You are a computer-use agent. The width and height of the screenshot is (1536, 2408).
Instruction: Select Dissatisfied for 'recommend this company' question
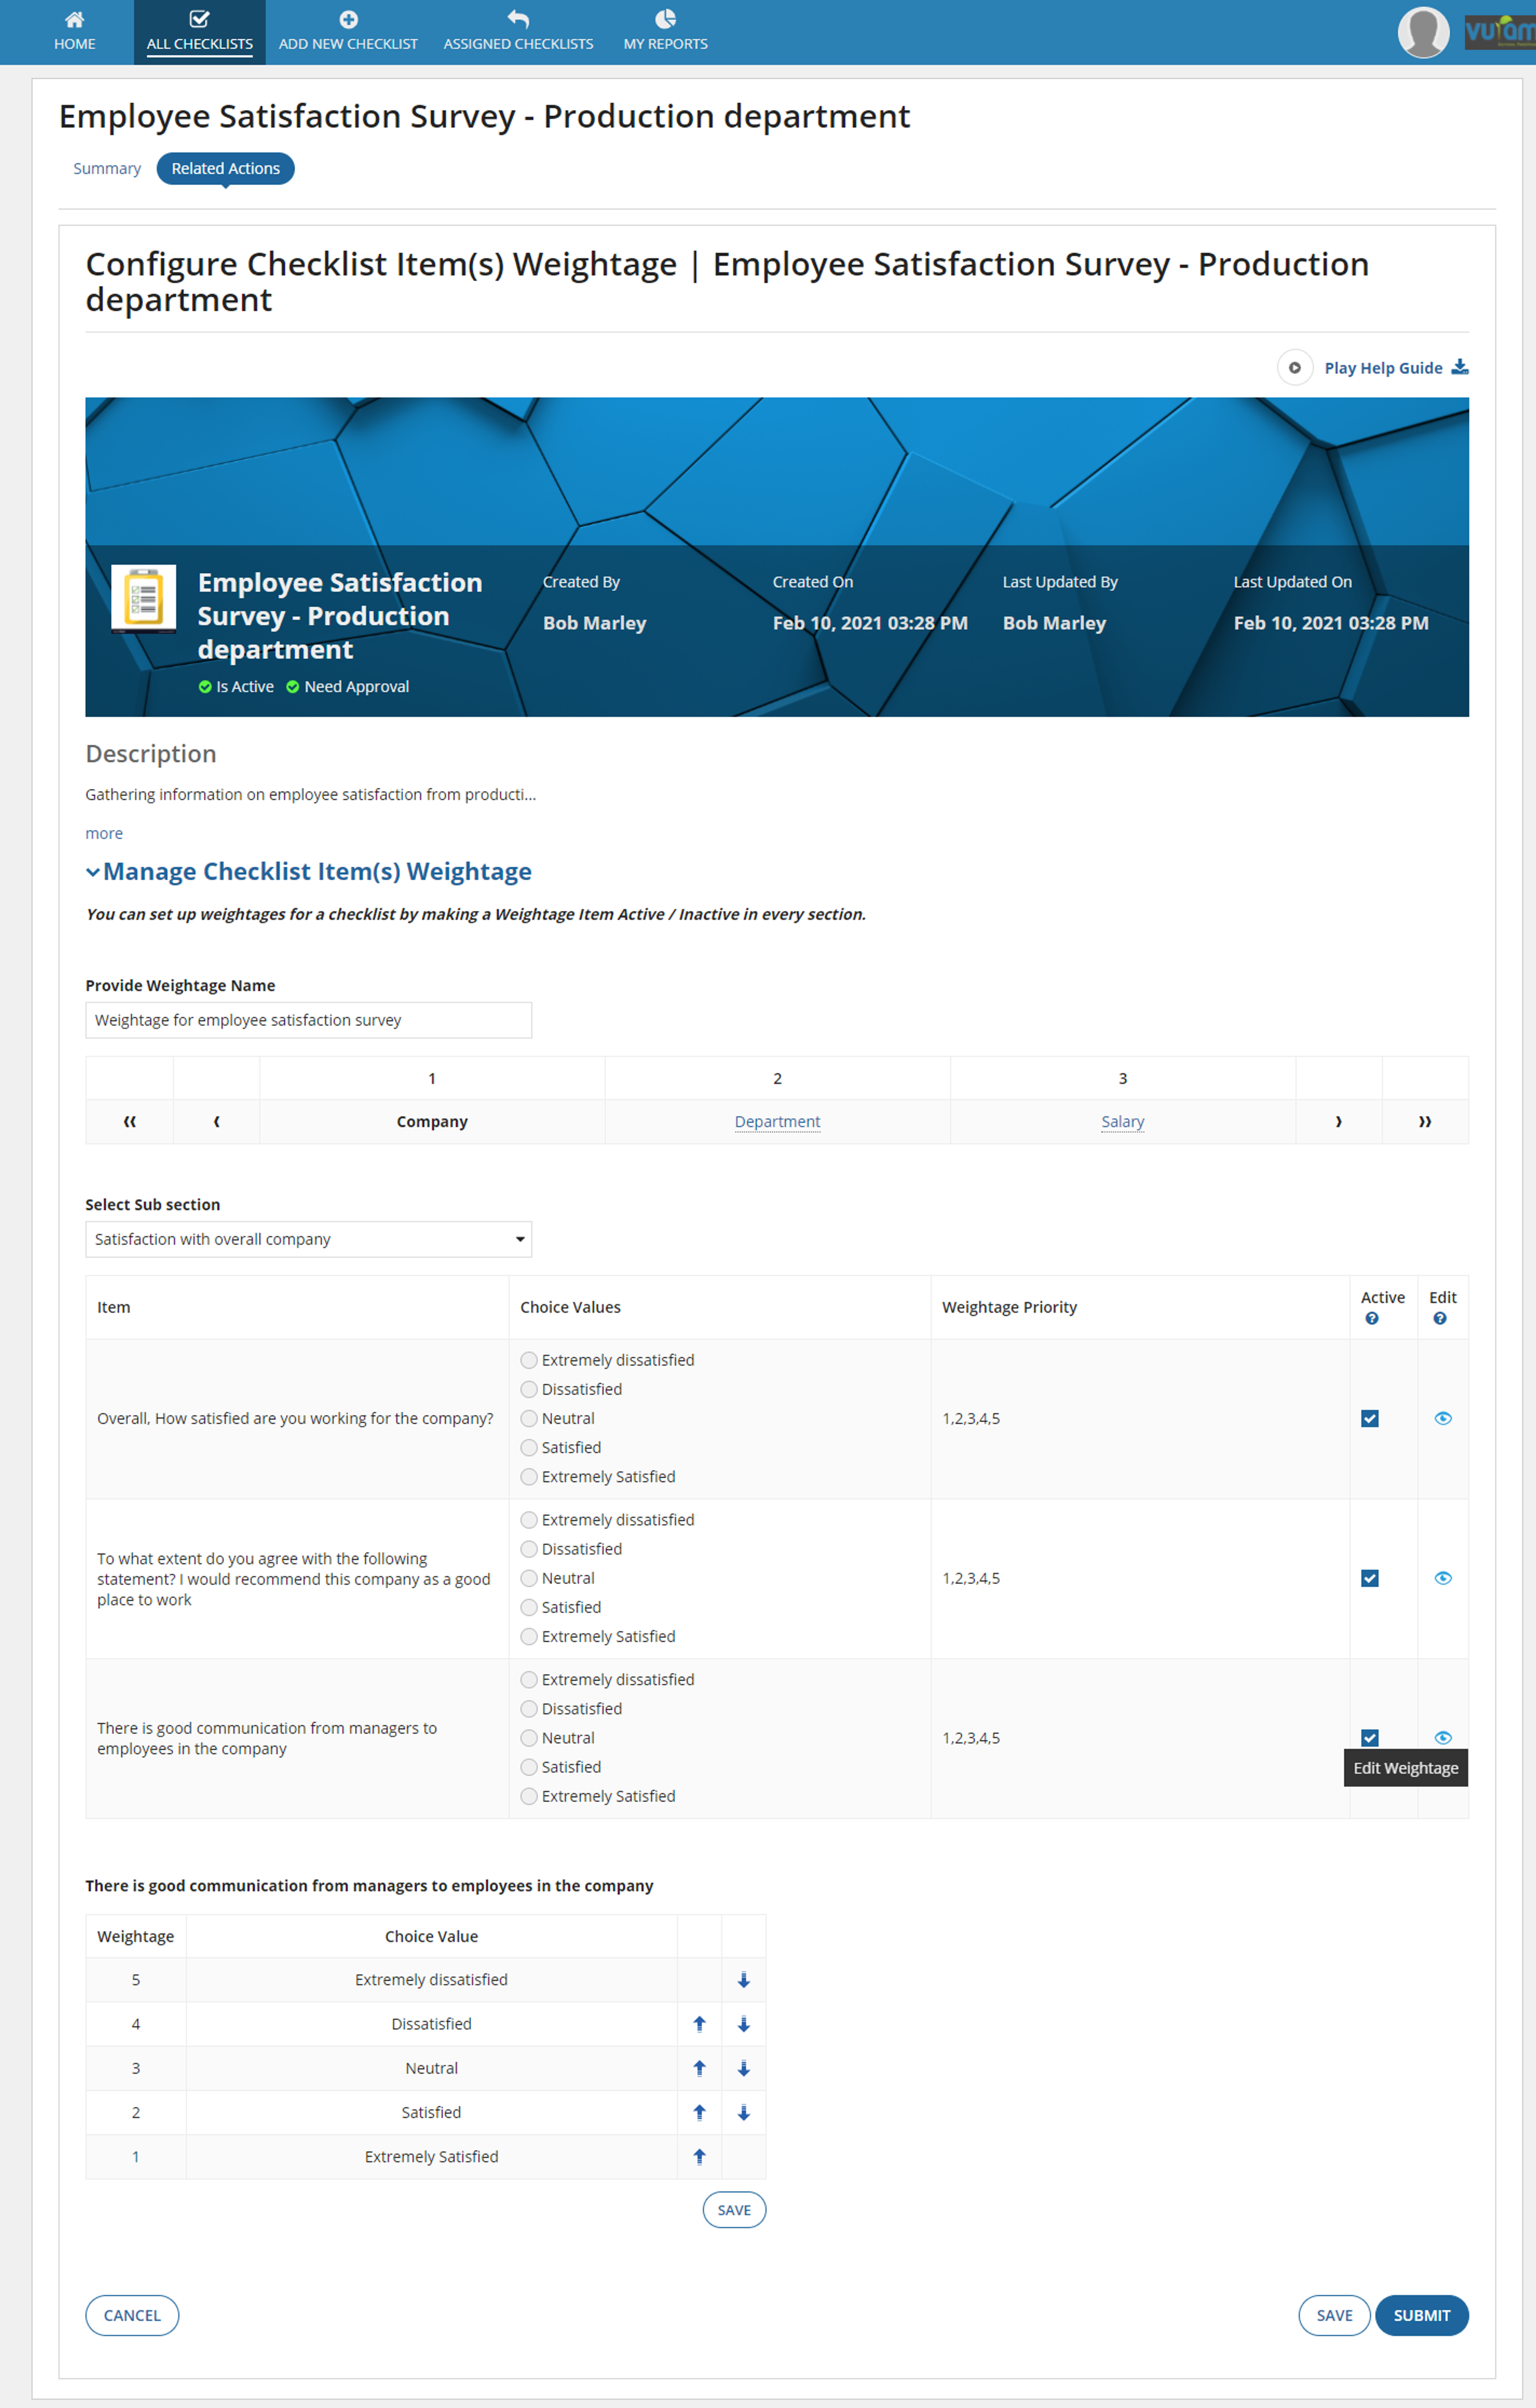pos(529,1549)
